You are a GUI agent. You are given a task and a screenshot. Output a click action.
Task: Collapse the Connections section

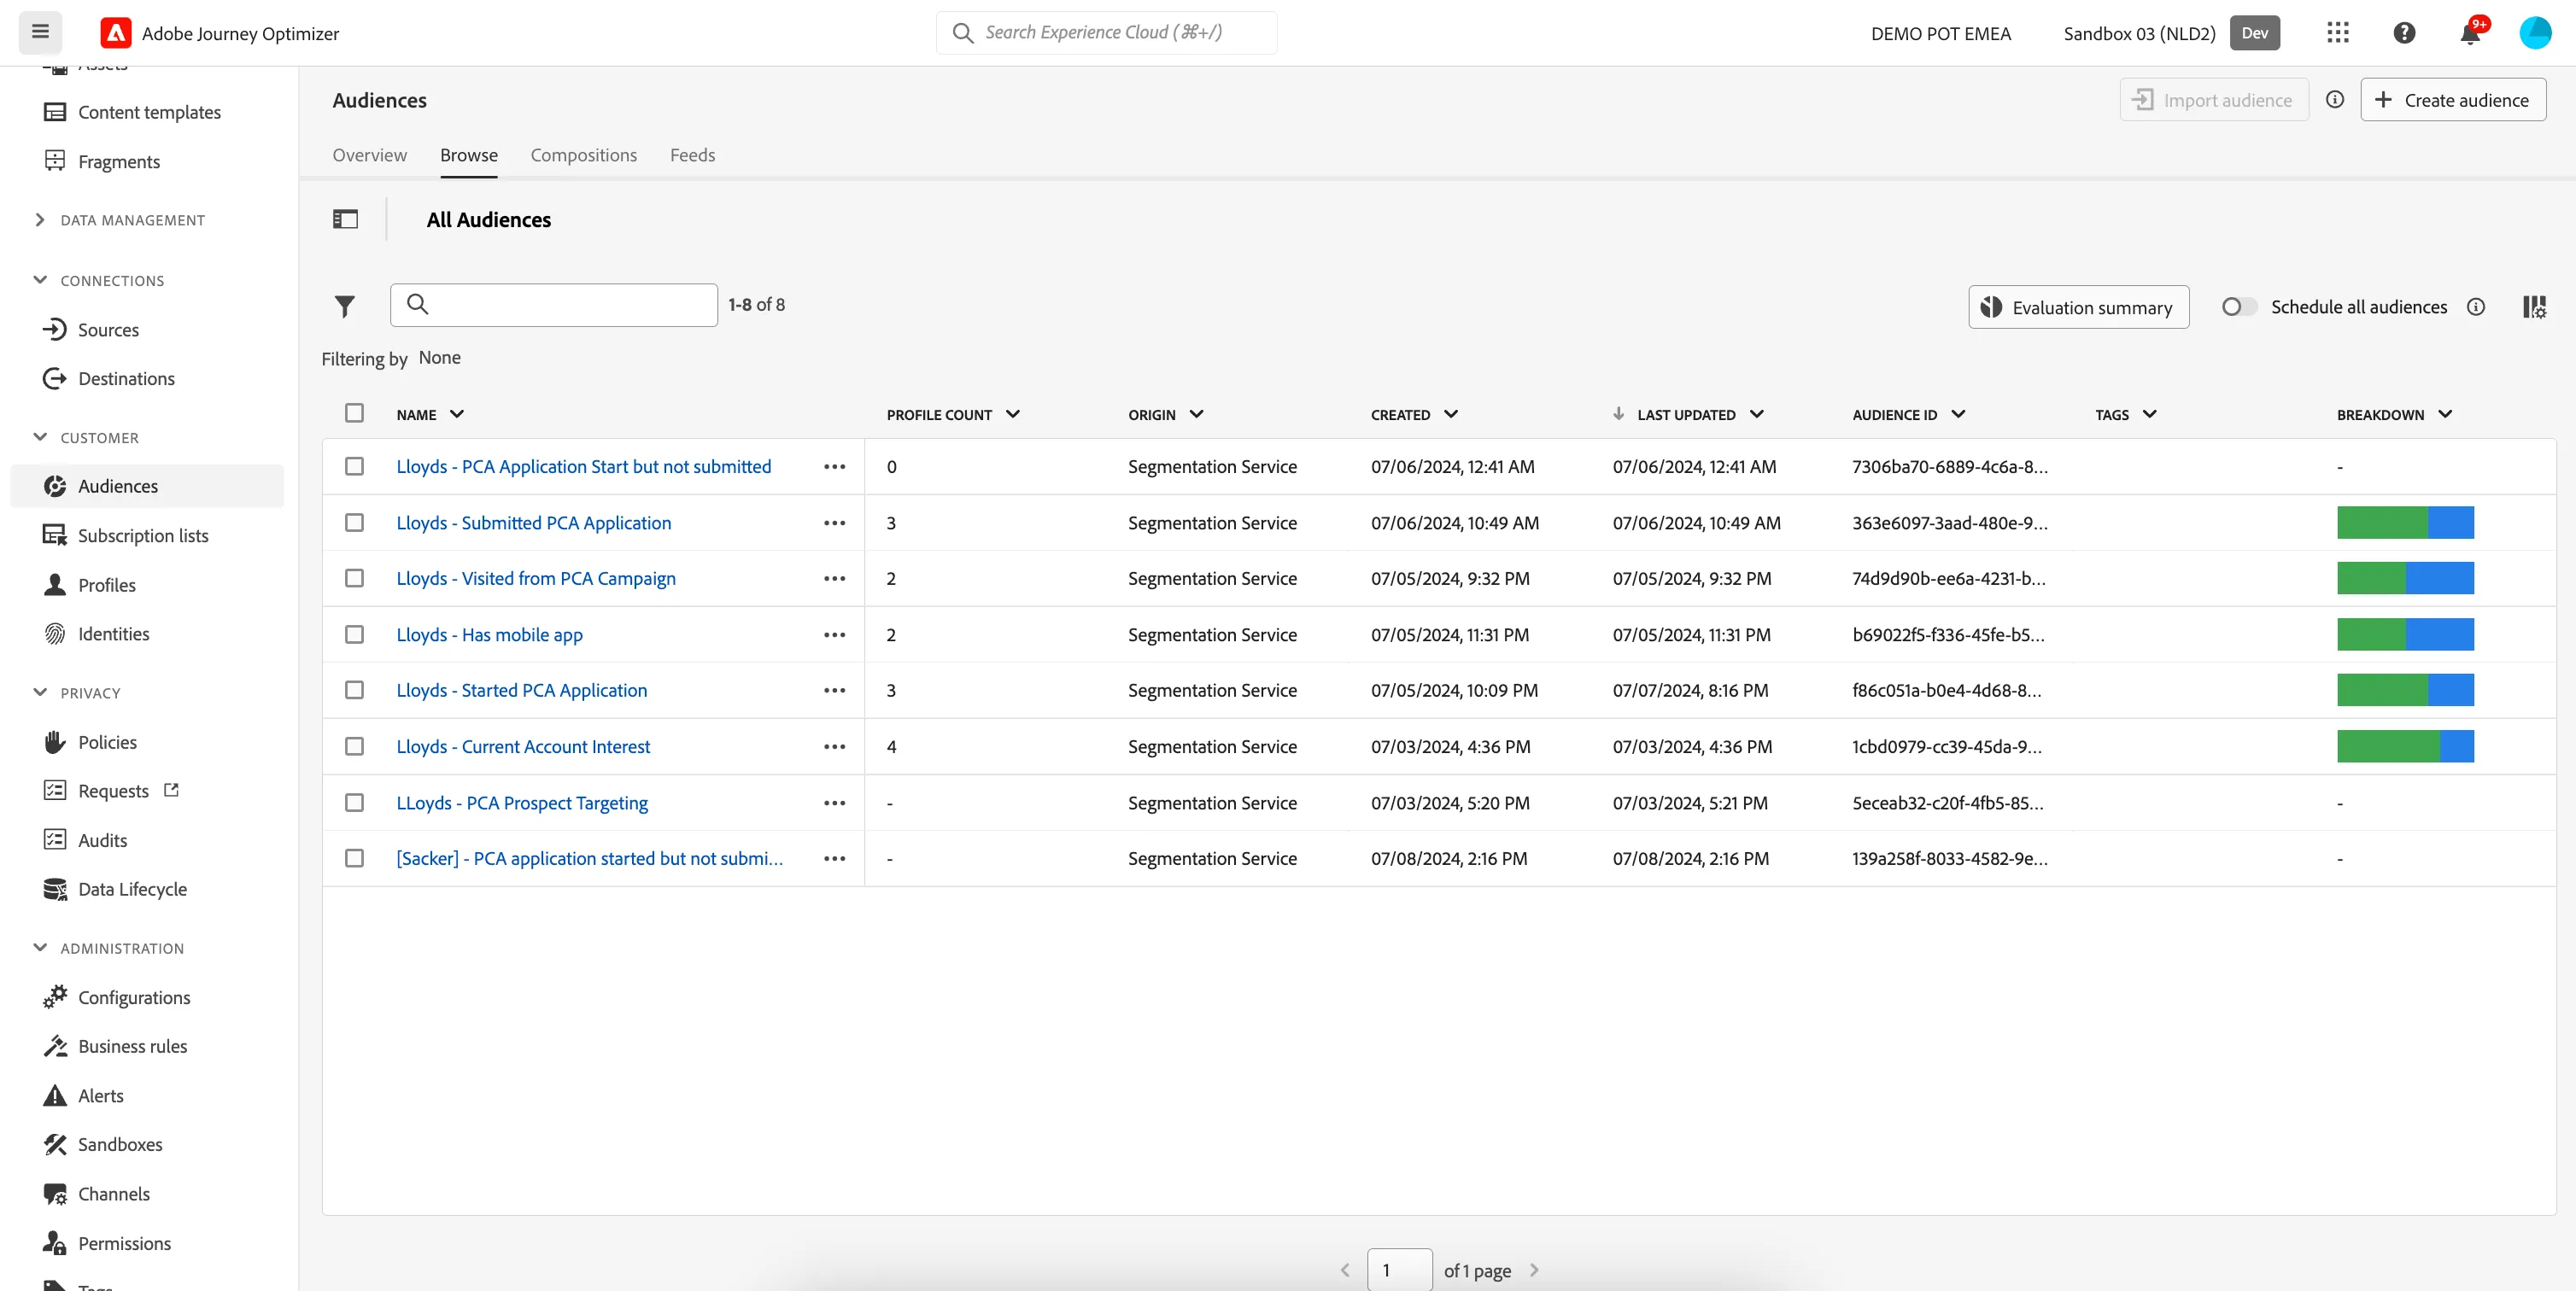coord(40,280)
